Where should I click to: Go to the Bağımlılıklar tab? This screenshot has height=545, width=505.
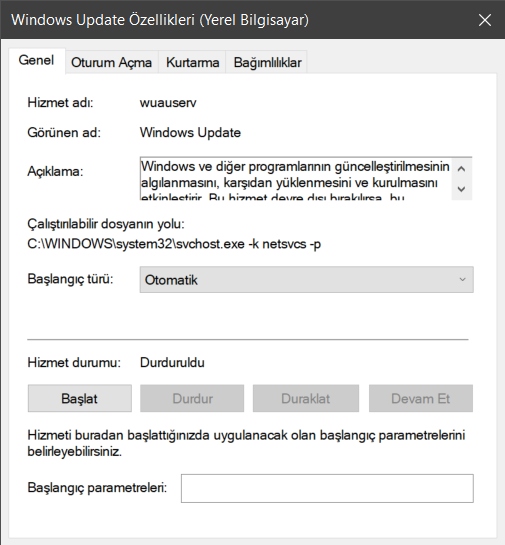tap(267, 63)
